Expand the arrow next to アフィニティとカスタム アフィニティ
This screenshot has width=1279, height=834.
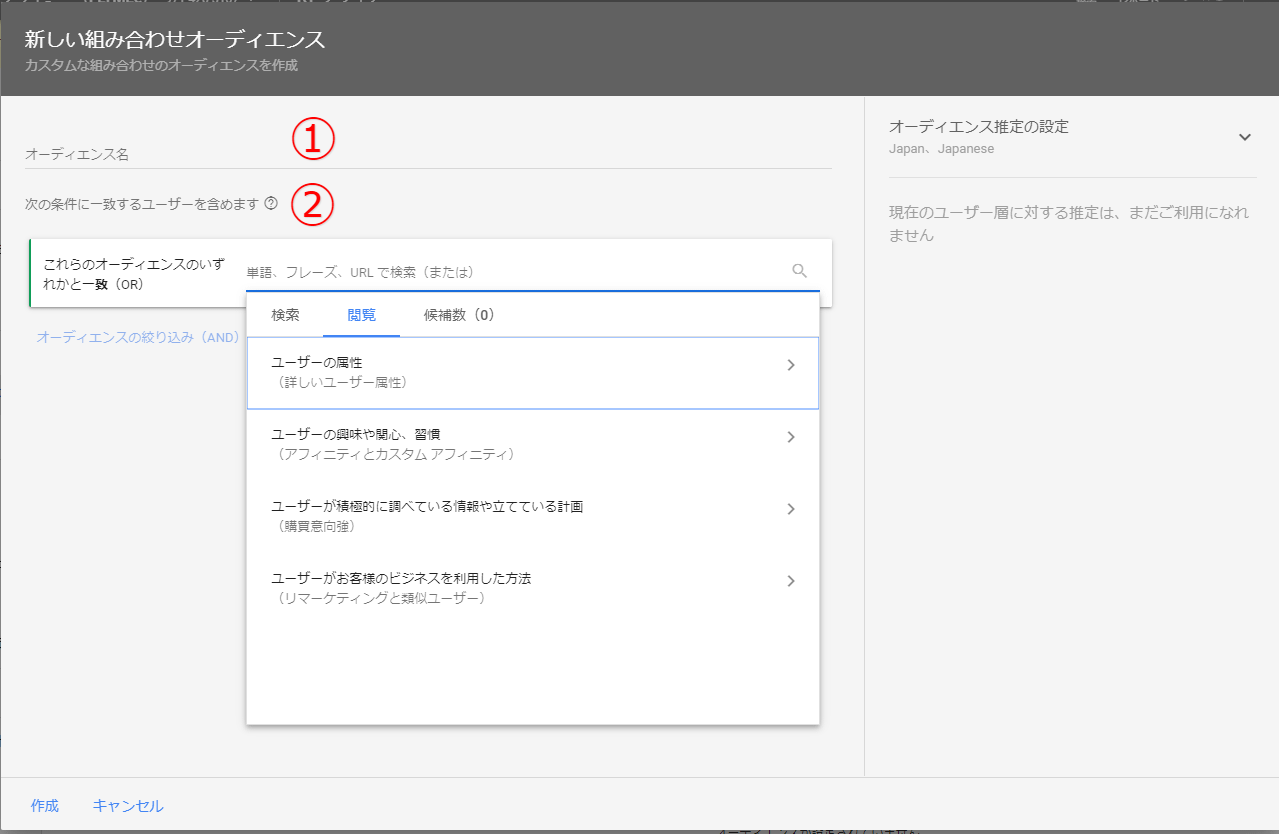[x=791, y=437]
